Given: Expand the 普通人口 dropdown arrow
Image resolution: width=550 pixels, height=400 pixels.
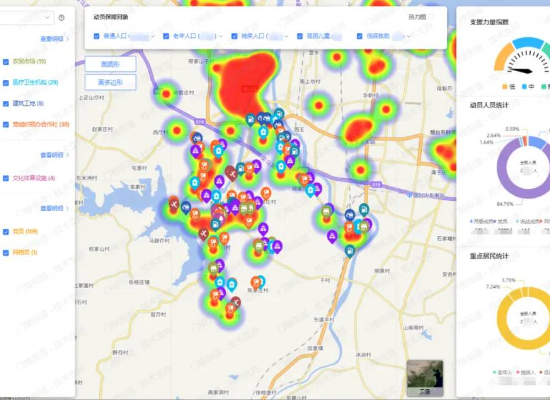Looking at the screenshot, I should (x=153, y=36).
